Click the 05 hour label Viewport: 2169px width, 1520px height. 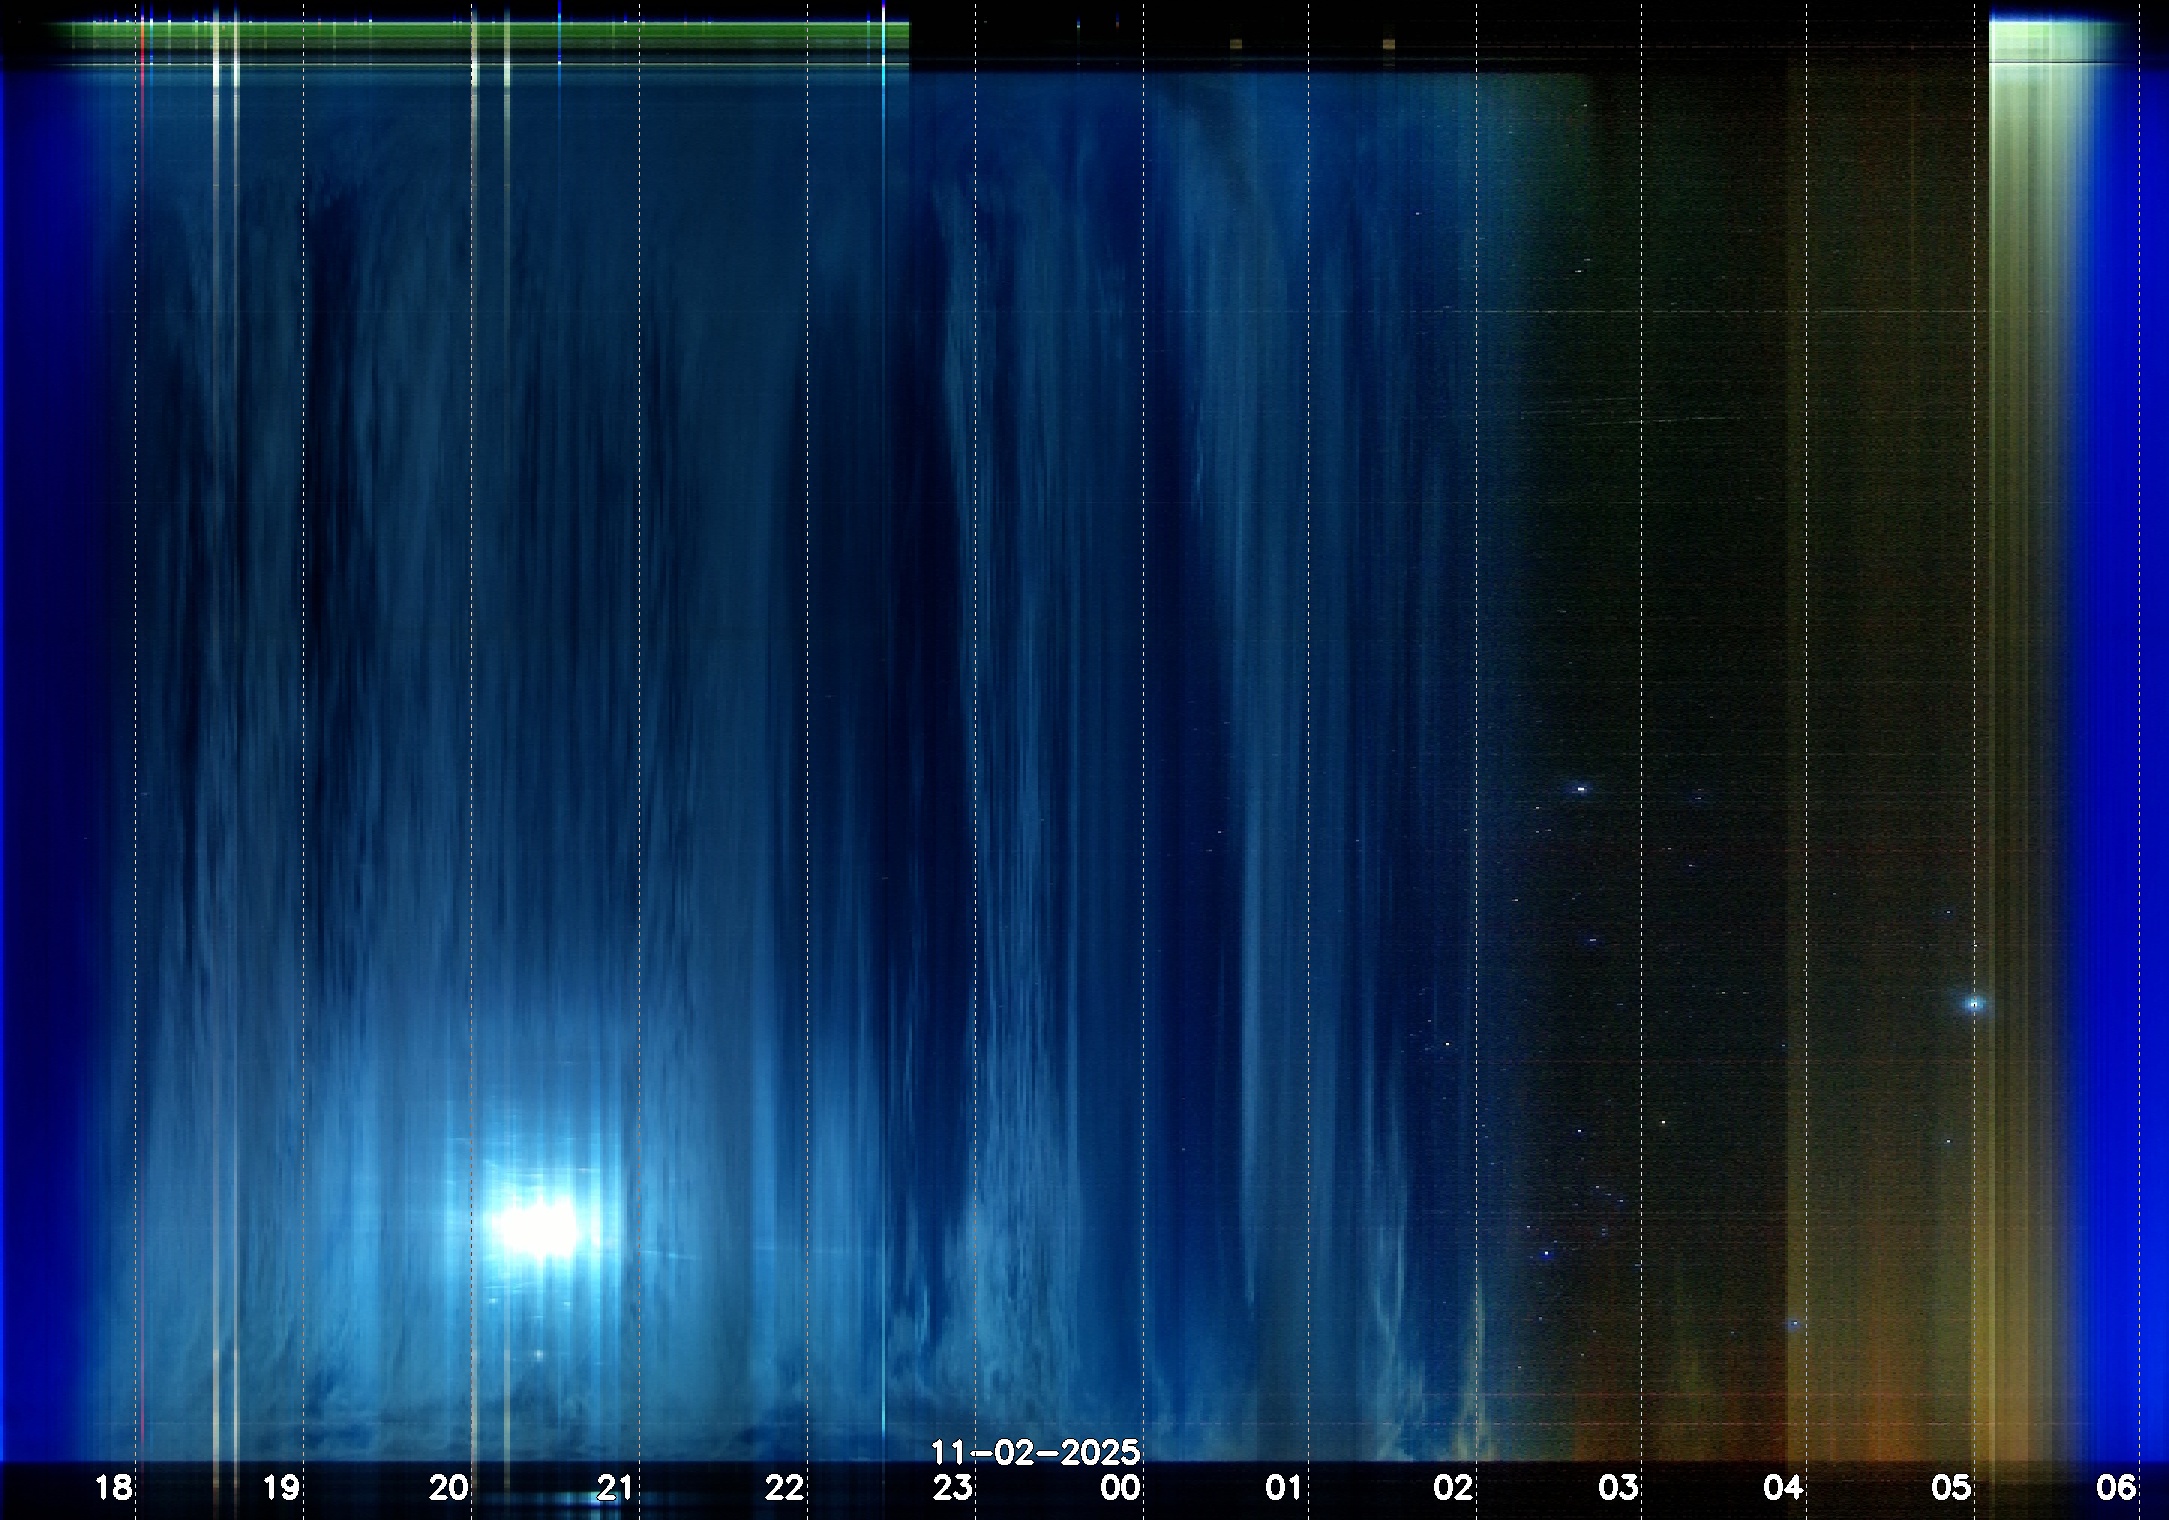click(x=1950, y=1488)
